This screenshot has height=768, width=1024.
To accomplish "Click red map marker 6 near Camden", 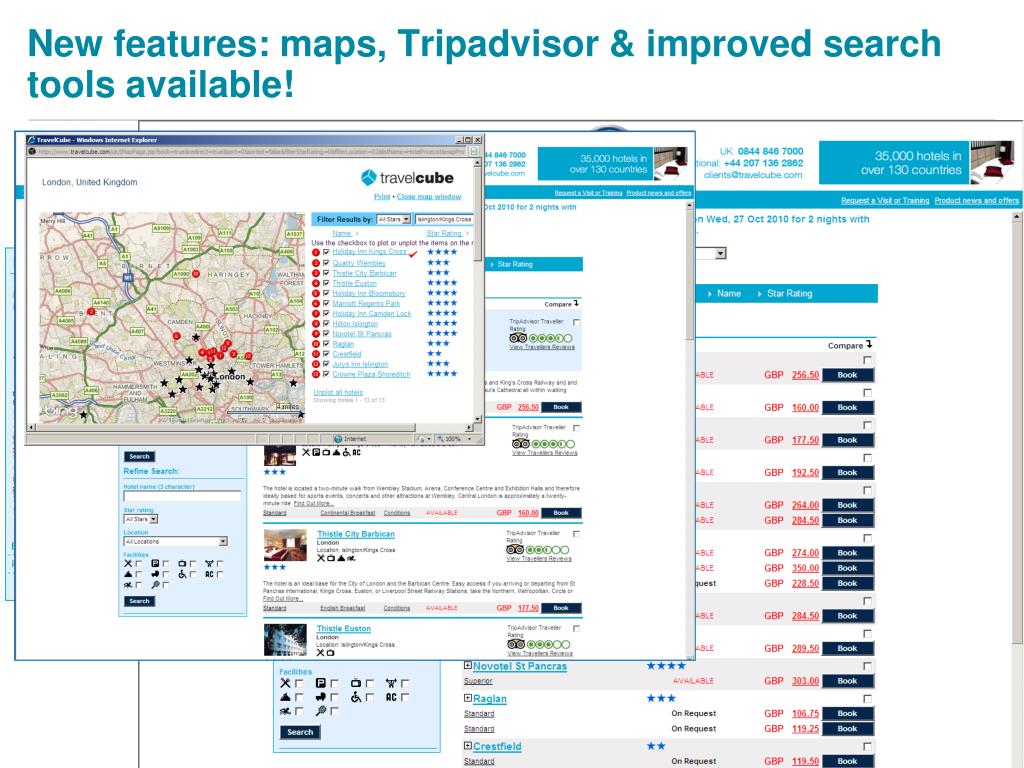I will click(x=176, y=336).
